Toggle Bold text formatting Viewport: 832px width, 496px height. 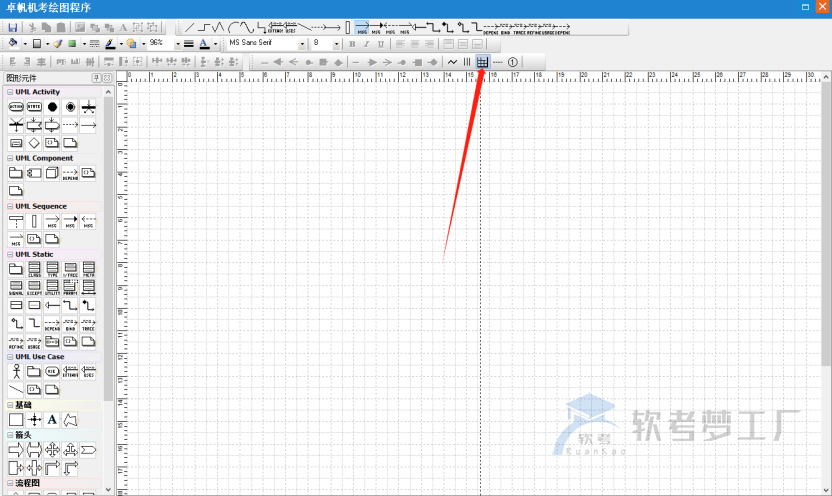(352, 44)
